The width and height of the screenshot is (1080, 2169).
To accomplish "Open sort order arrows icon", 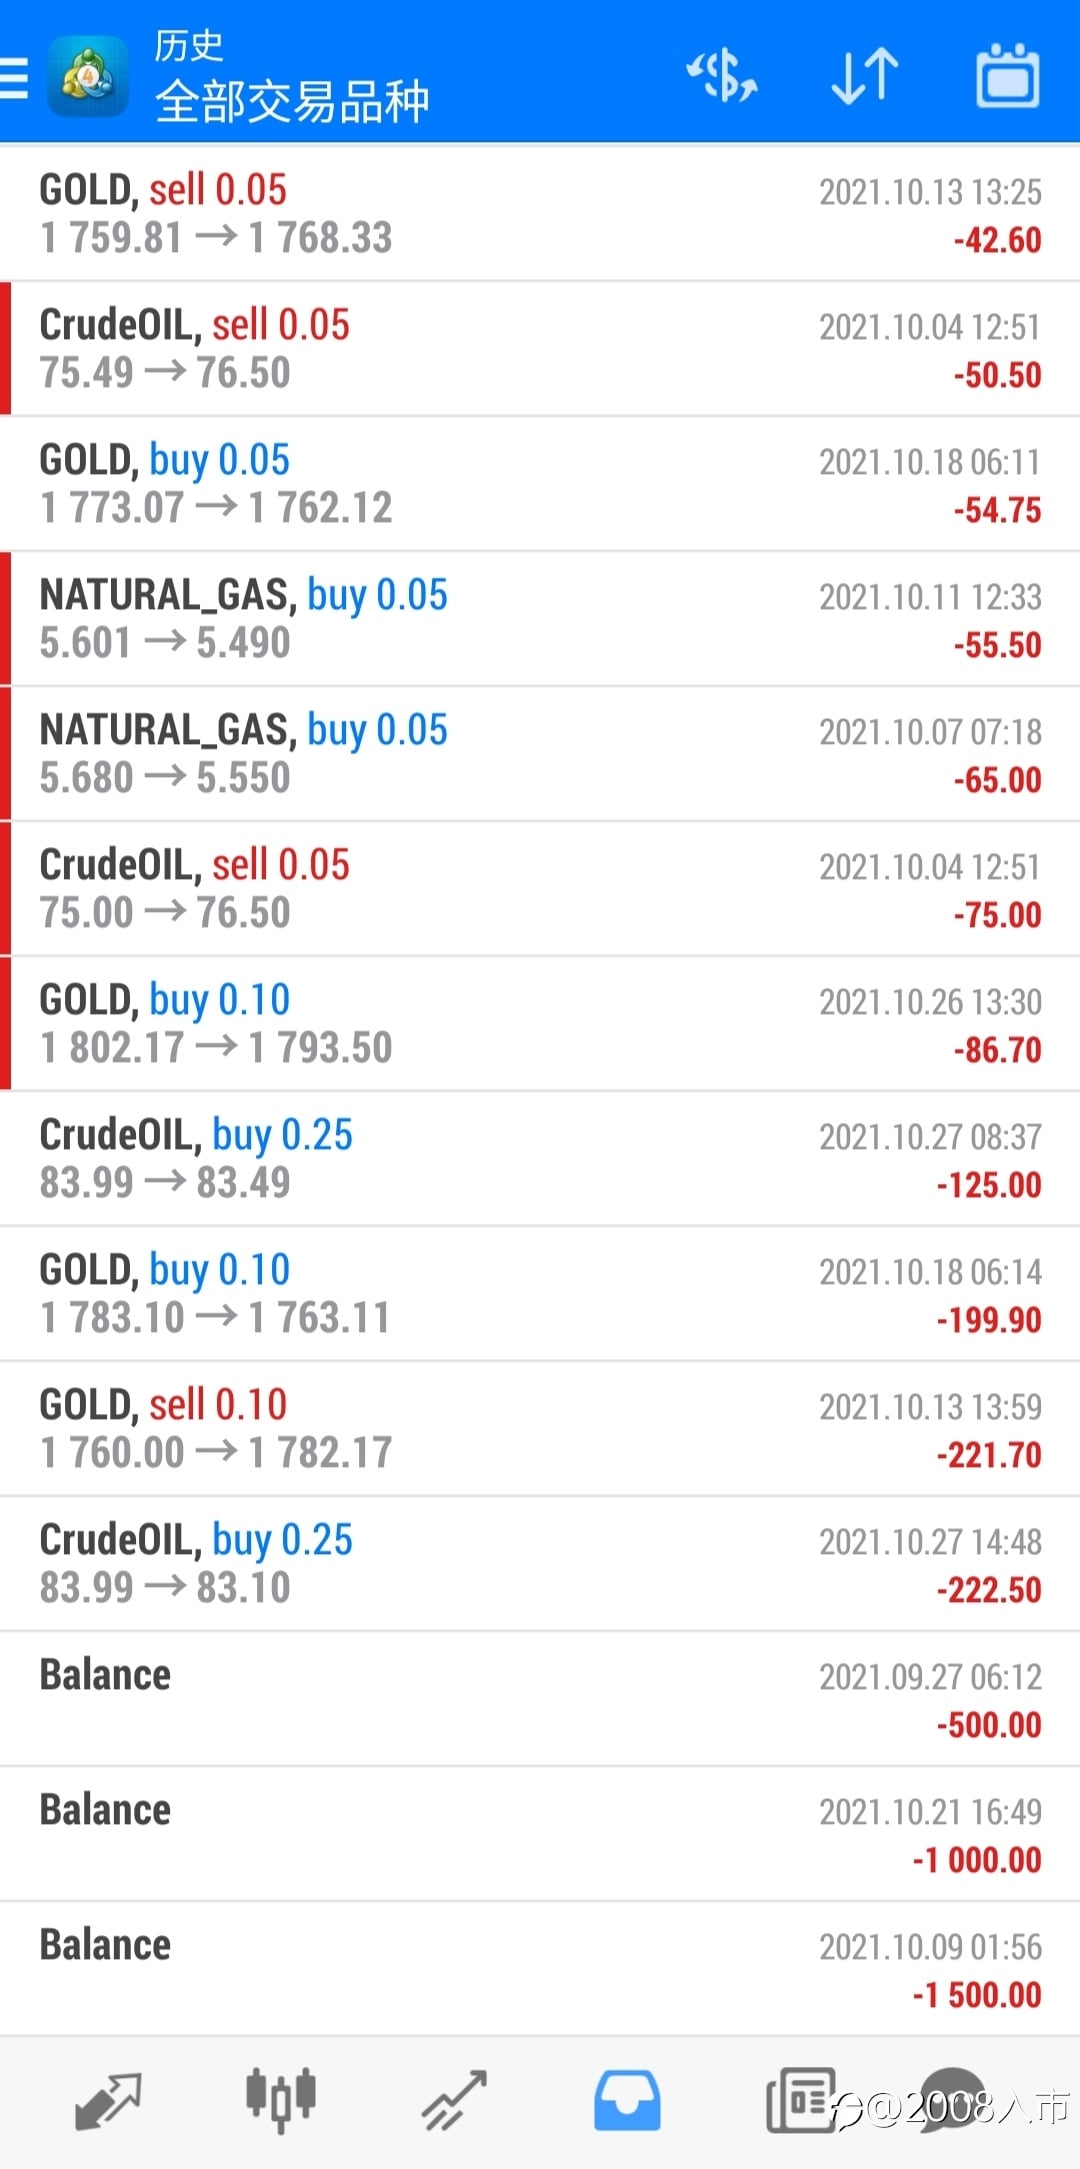I will pos(865,76).
